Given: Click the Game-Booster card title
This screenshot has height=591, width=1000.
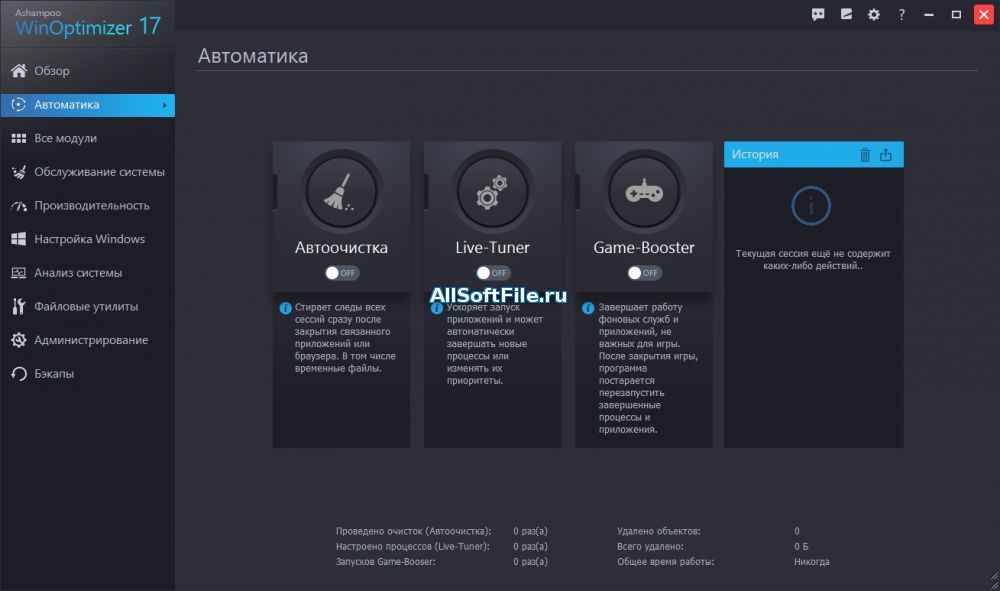Looking at the screenshot, I should tap(643, 247).
